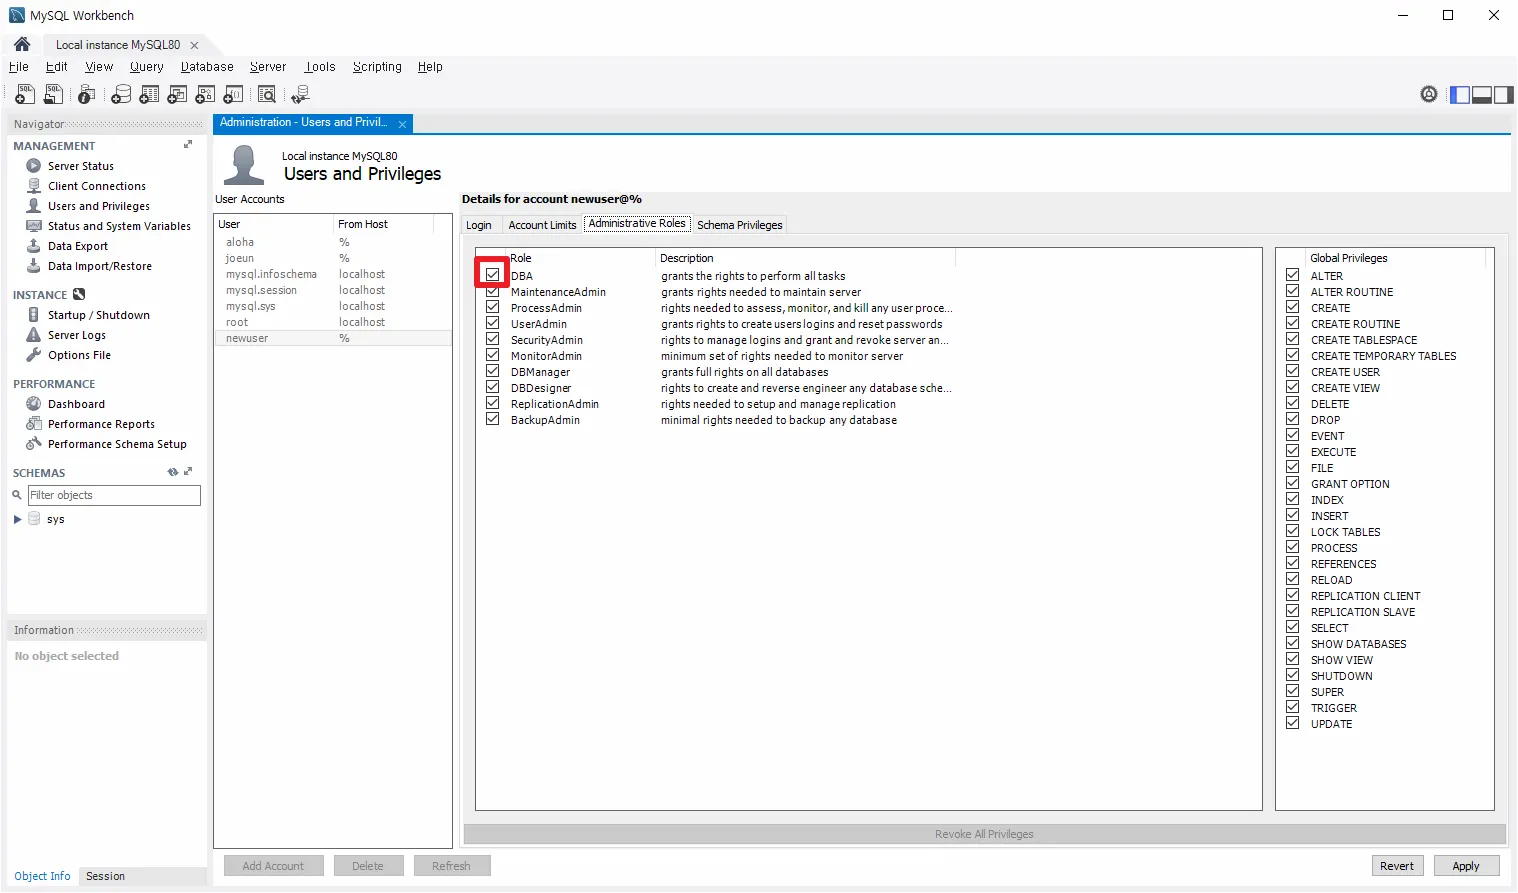The height and width of the screenshot is (893, 1518).
Task: Close the Administration - Users and Privileges tab
Action: pos(402,124)
